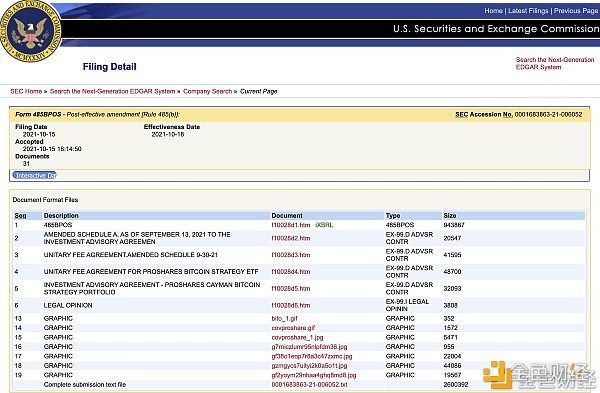Open bito_1.gif graphic file
Viewport: 600px width, 393px height.
tap(284, 318)
